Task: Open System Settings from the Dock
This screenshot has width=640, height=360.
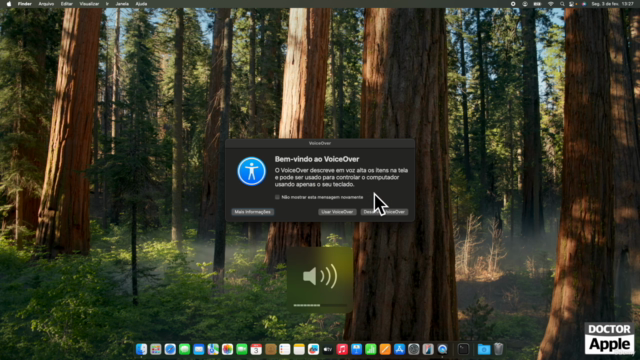Action: pyautogui.click(x=413, y=349)
